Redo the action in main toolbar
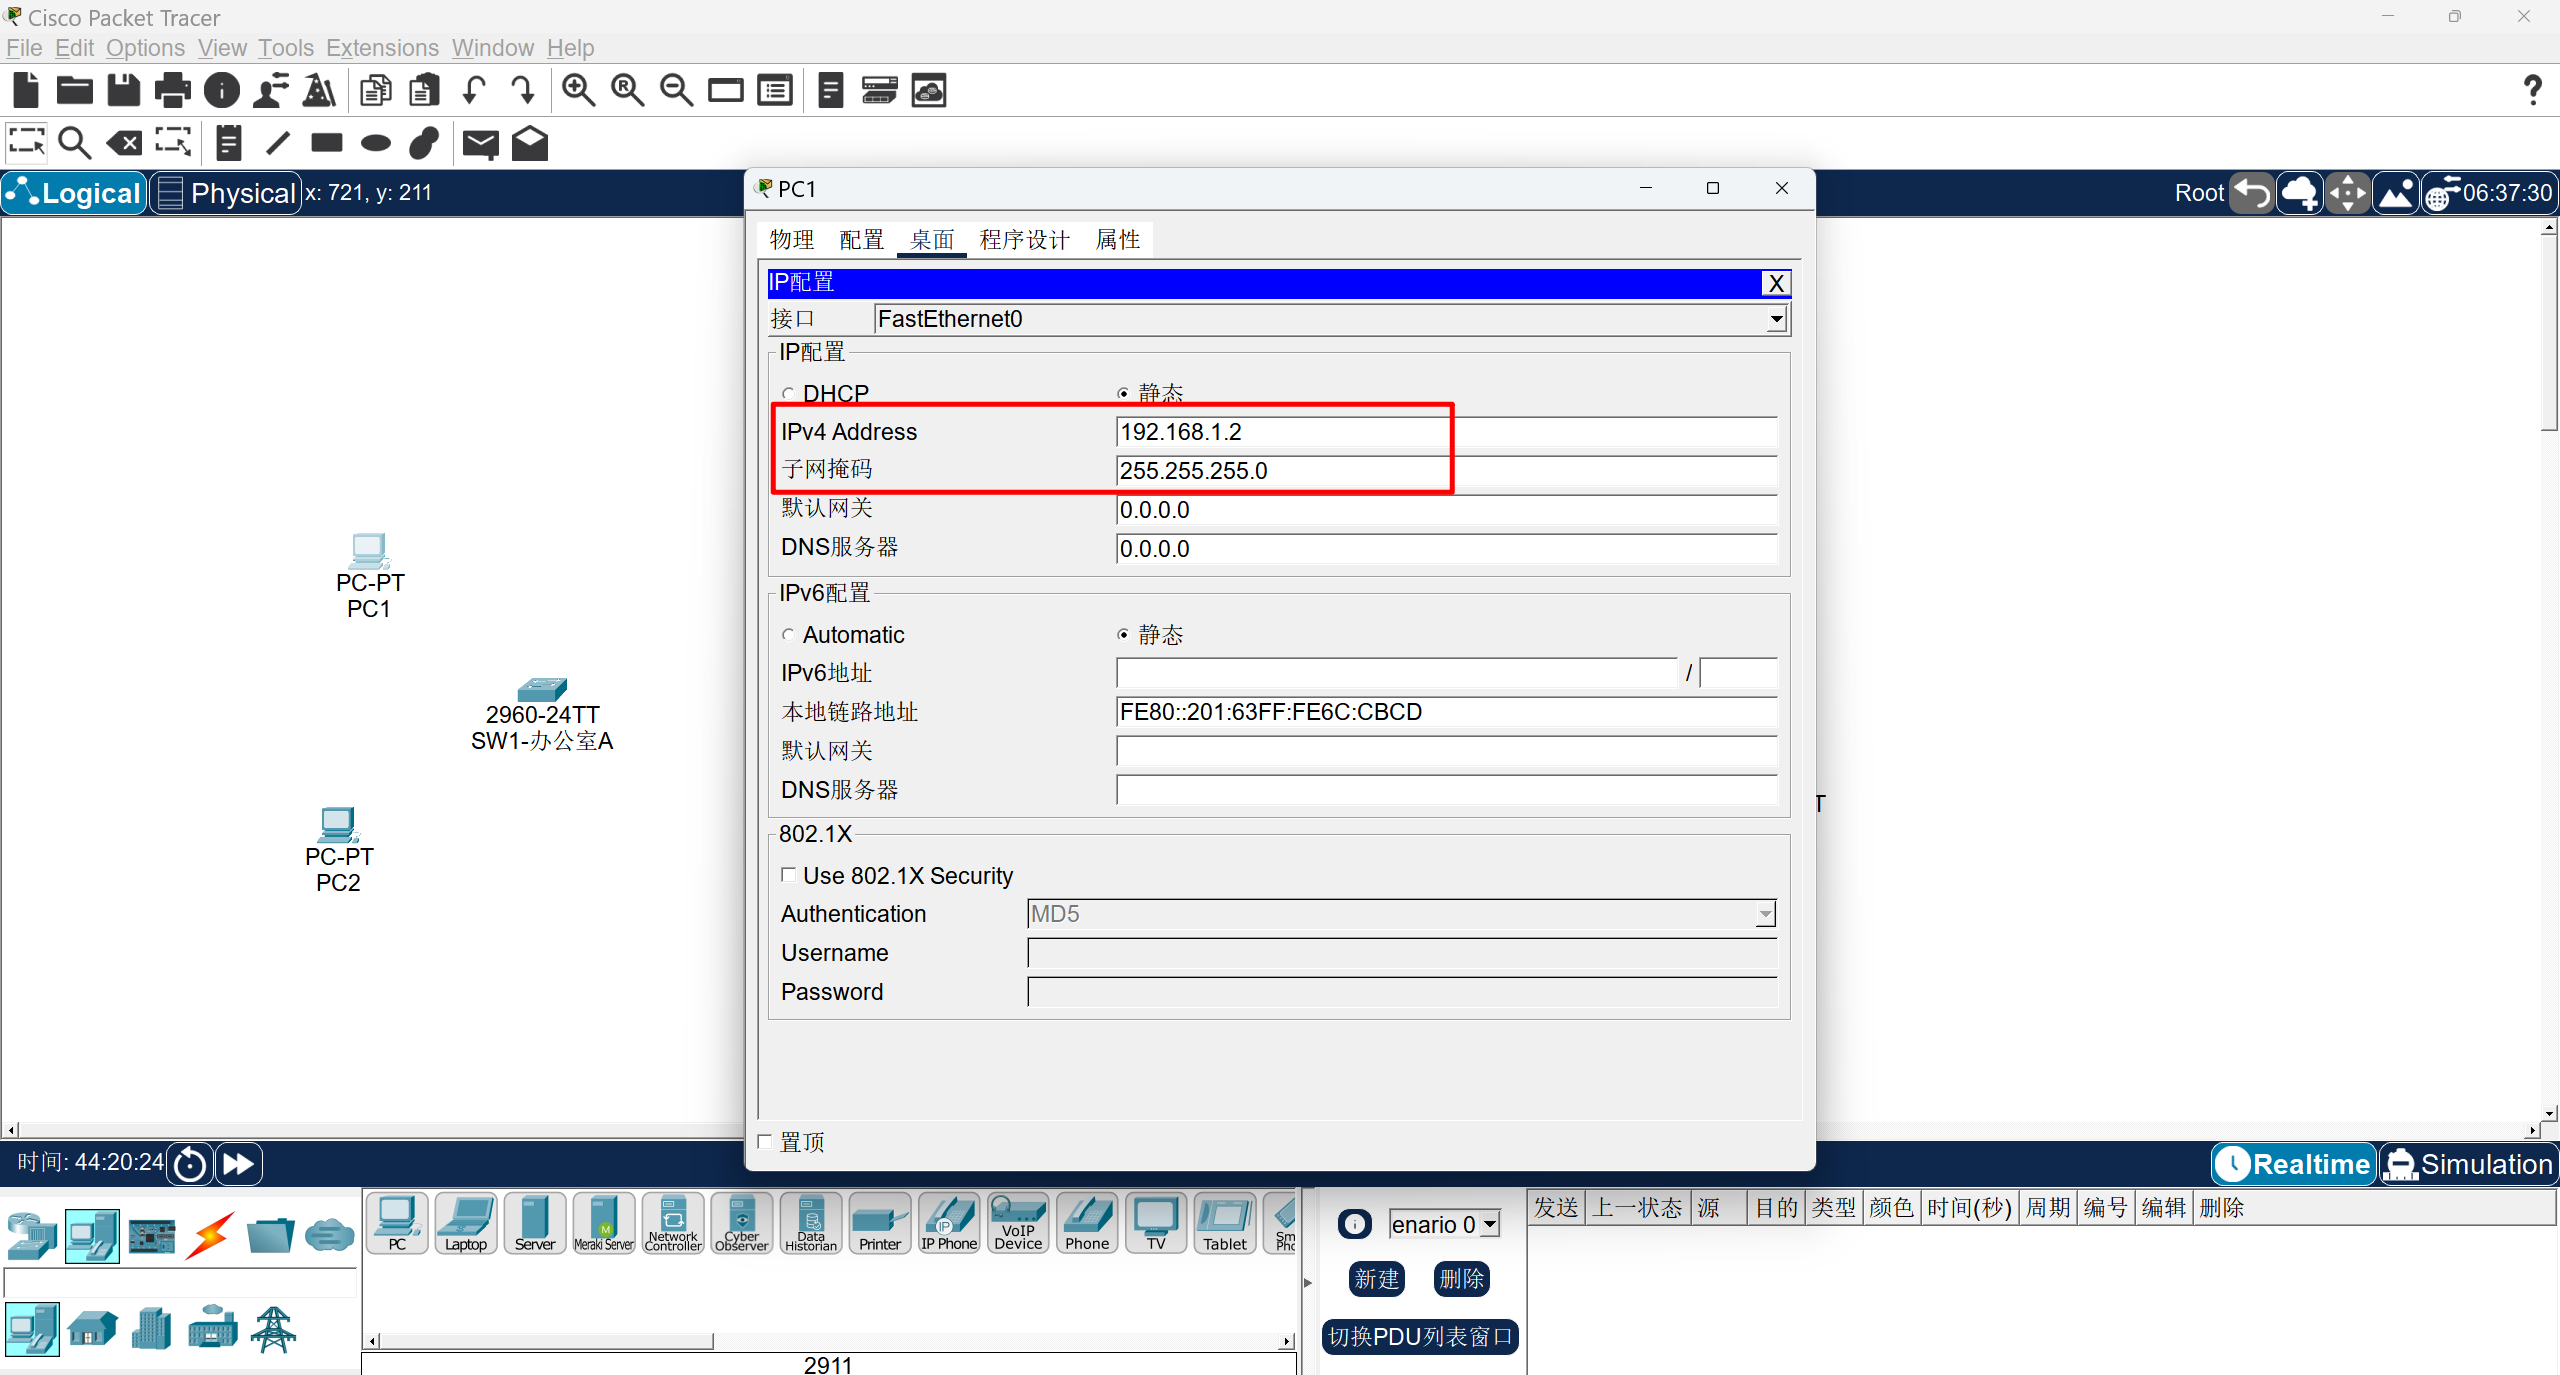This screenshot has height=1375, width=2560. [523, 90]
